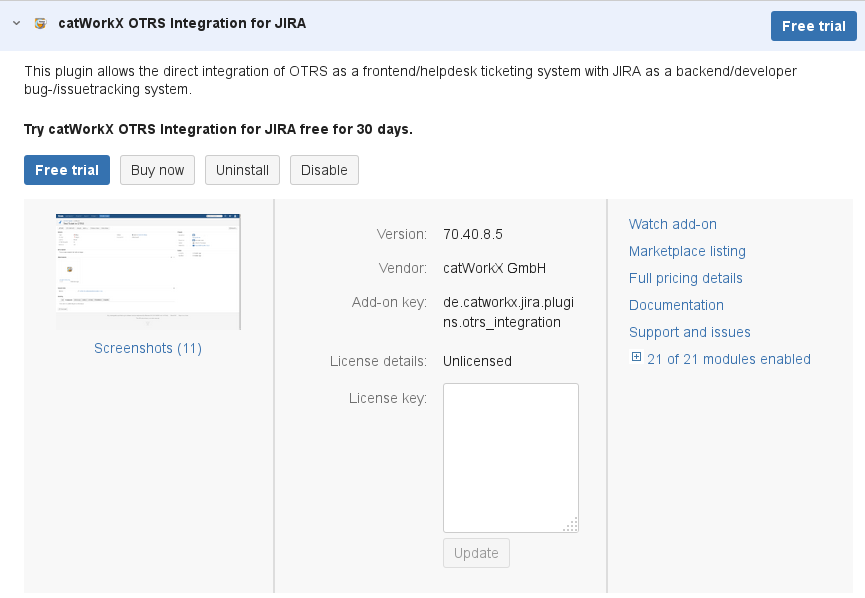Open the Documentation link
This screenshot has width=865, height=598.
click(676, 305)
